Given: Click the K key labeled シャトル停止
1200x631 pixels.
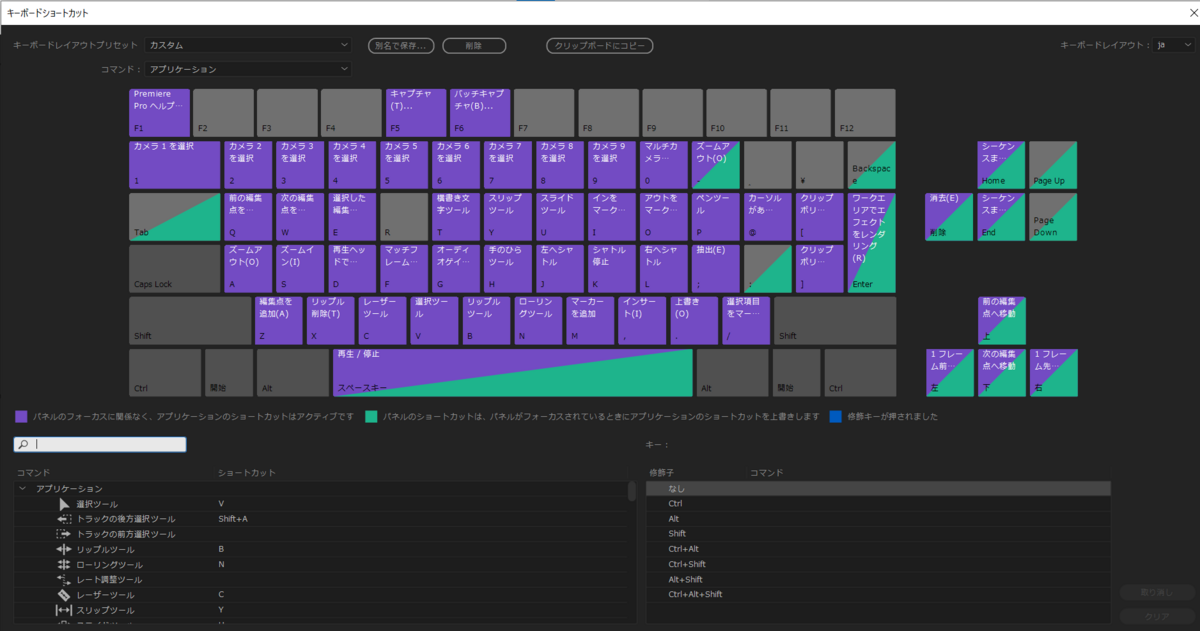Looking at the screenshot, I should coord(612,268).
